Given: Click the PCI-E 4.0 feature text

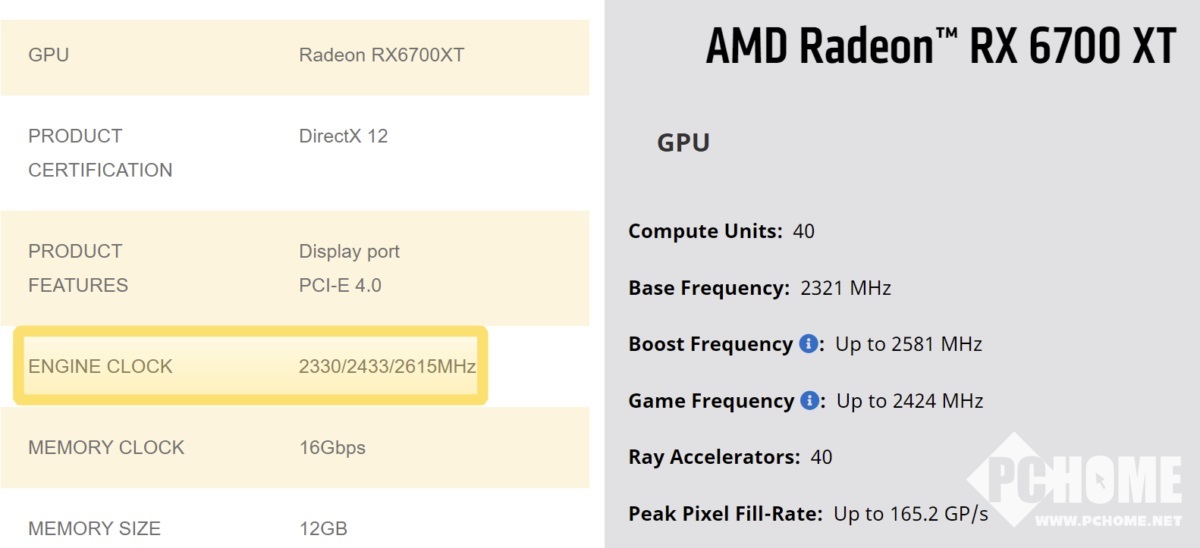Looking at the screenshot, I should tap(340, 285).
